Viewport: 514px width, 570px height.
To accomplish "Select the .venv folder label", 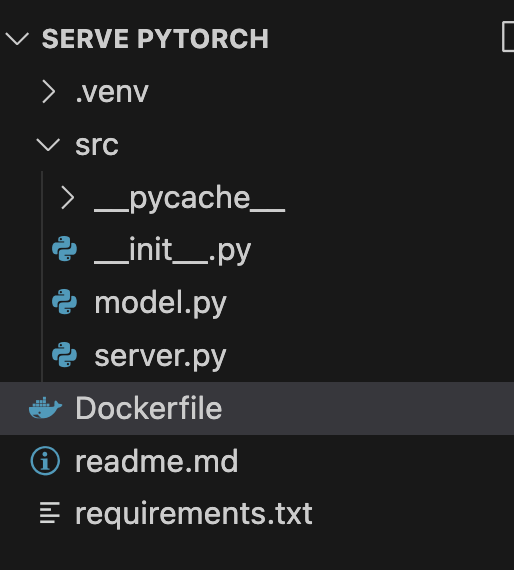I will [112, 92].
